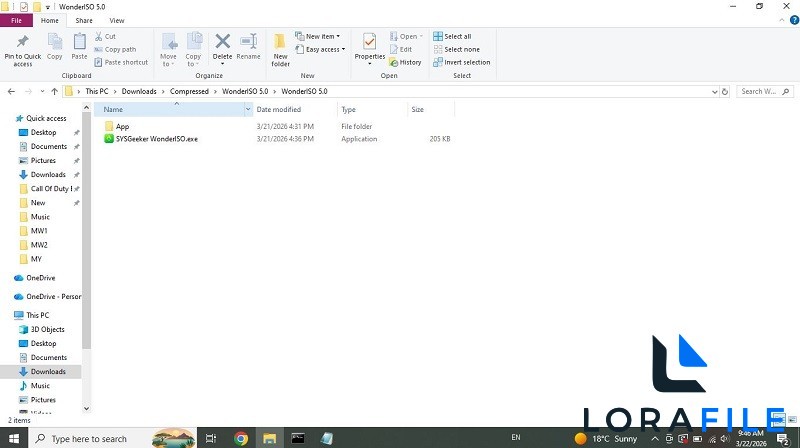Choose Copy path in Clipboard group
Screen dimensions: 800x448
(115, 49)
